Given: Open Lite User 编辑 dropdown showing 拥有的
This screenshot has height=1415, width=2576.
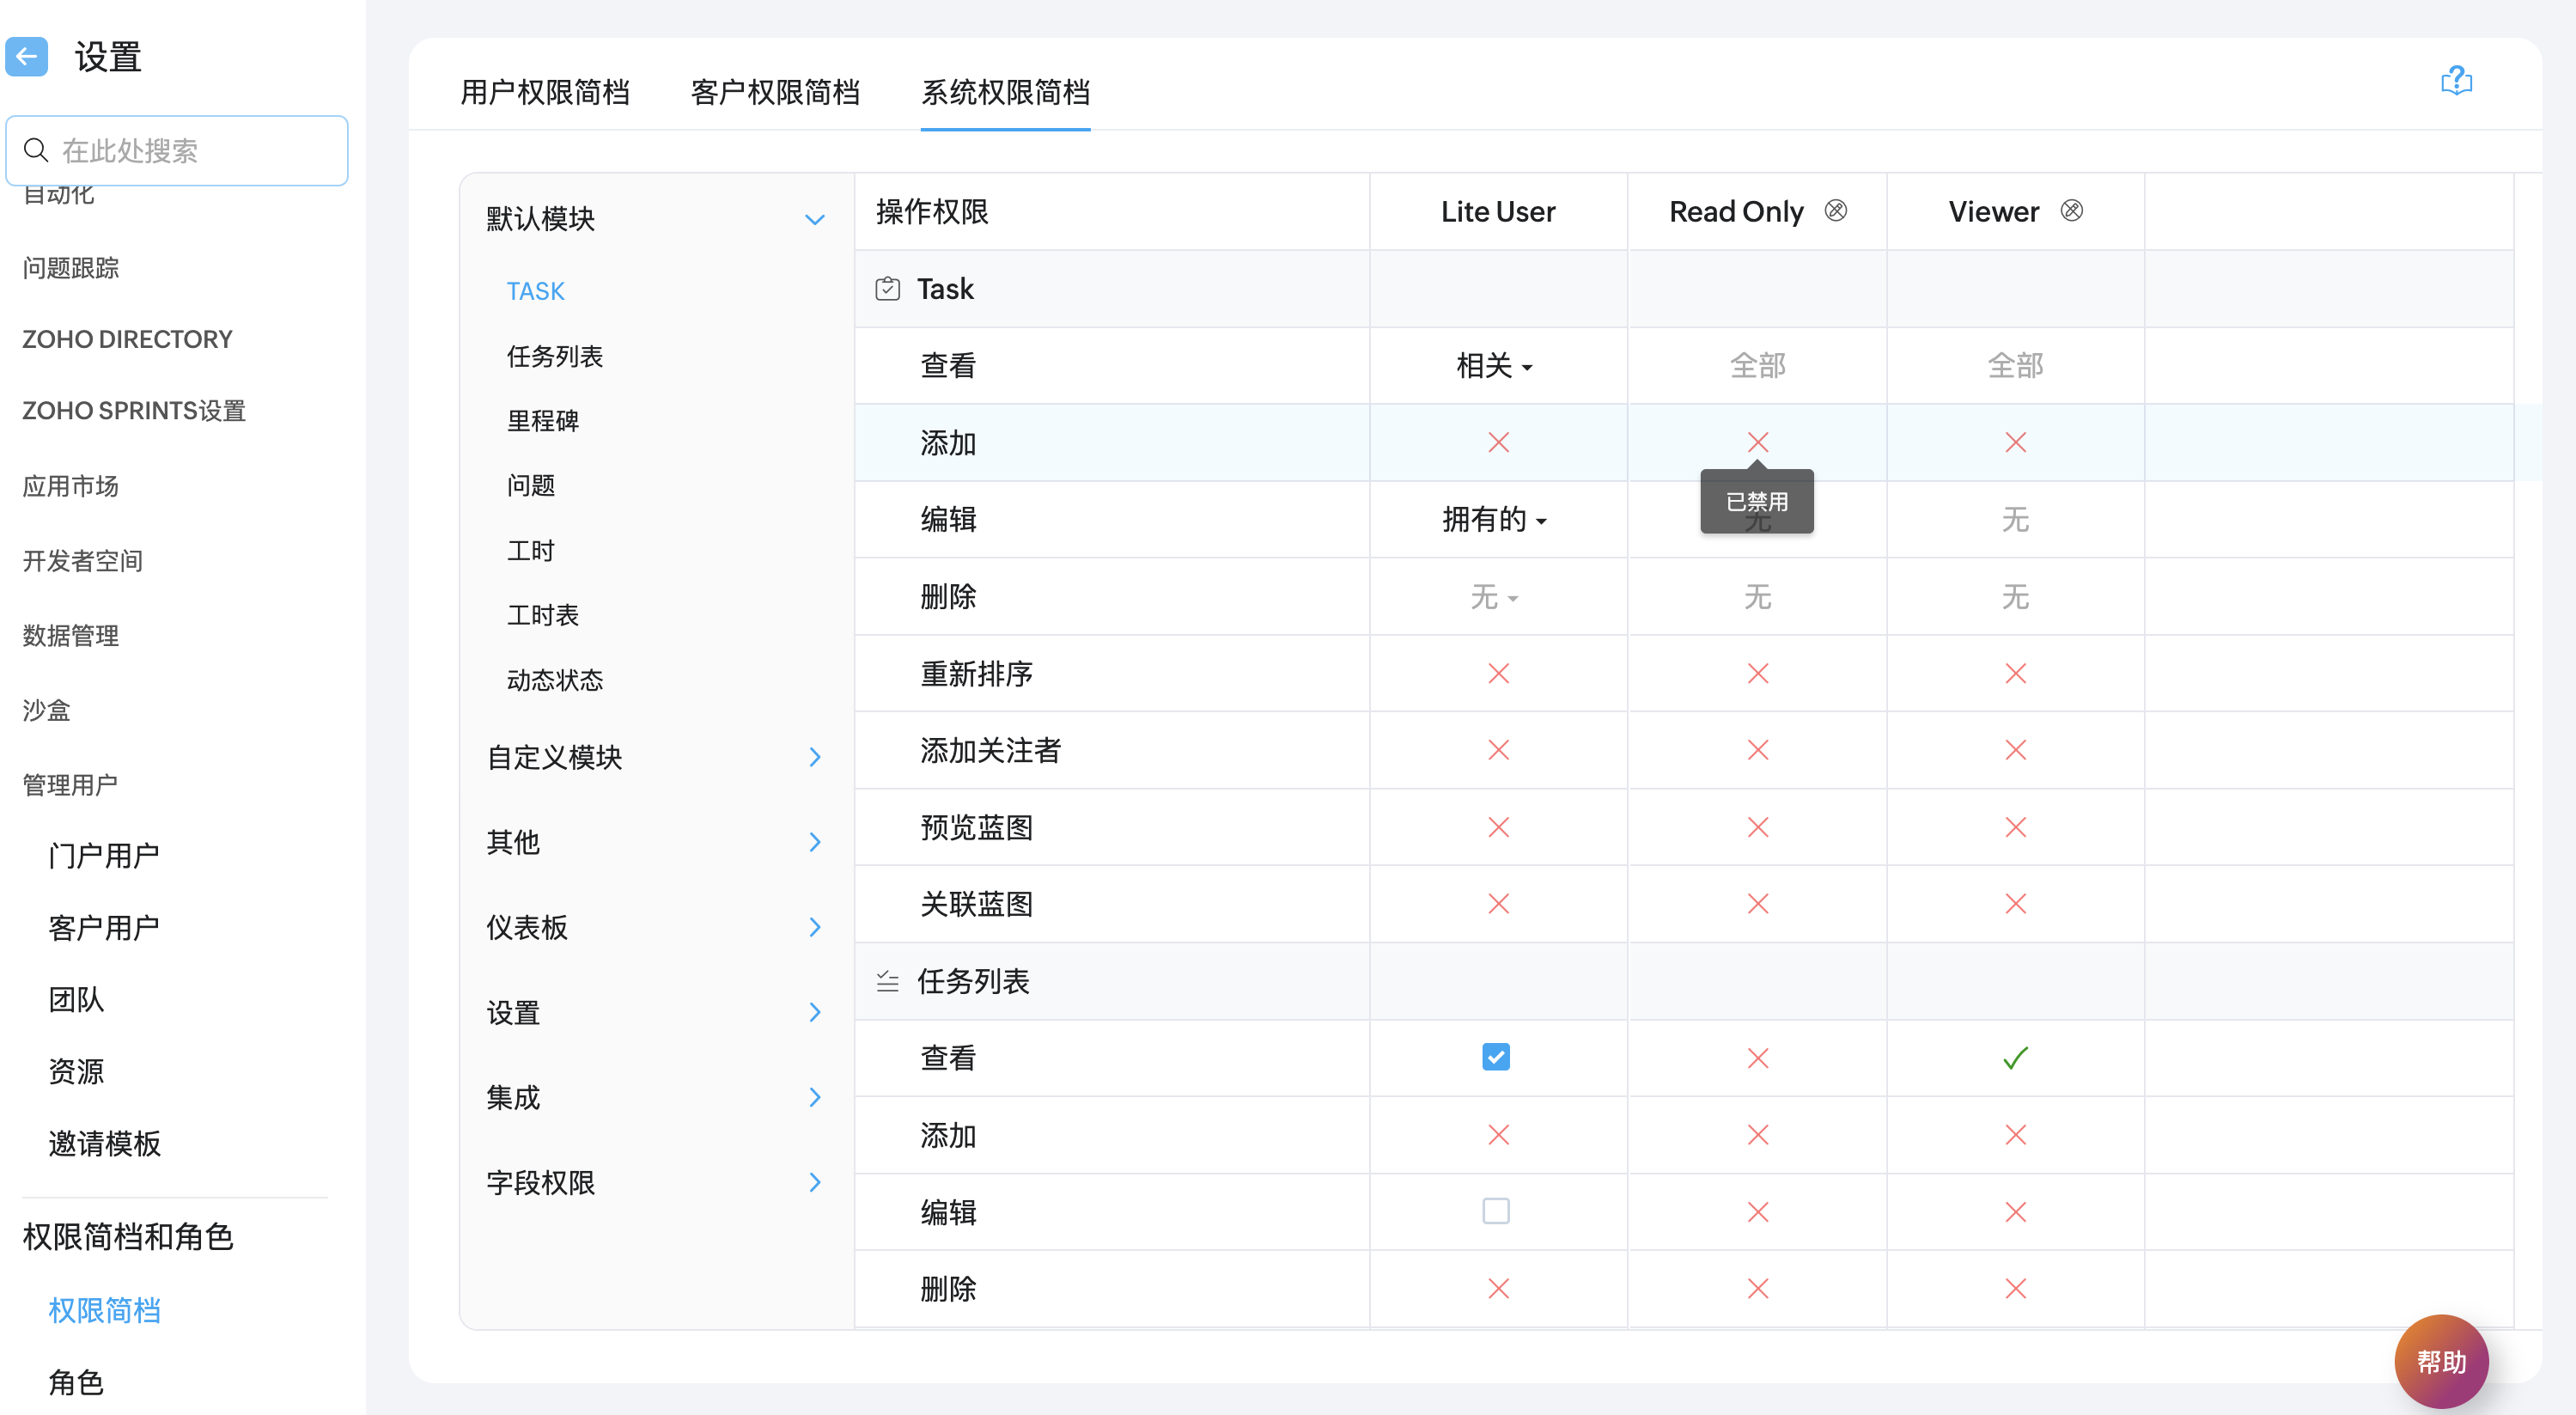Looking at the screenshot, I should click(1494, 520).
